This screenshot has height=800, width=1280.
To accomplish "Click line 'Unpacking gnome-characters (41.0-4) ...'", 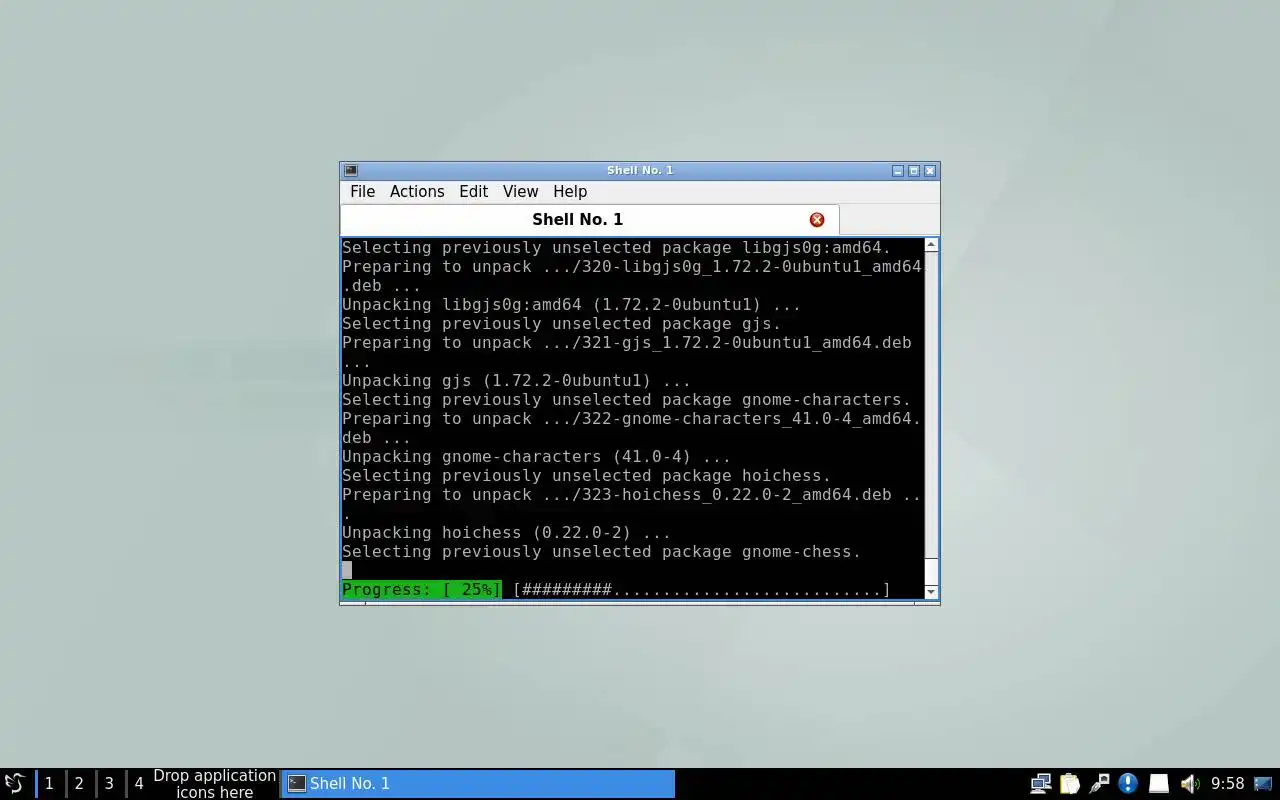I will tap(536, 457).
